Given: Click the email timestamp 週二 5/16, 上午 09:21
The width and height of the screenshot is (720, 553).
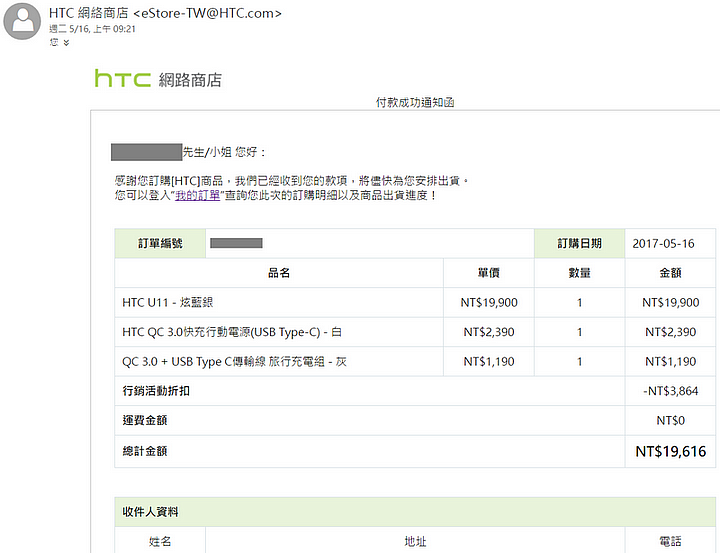Looking at the screenshot, I should (92, 29).
